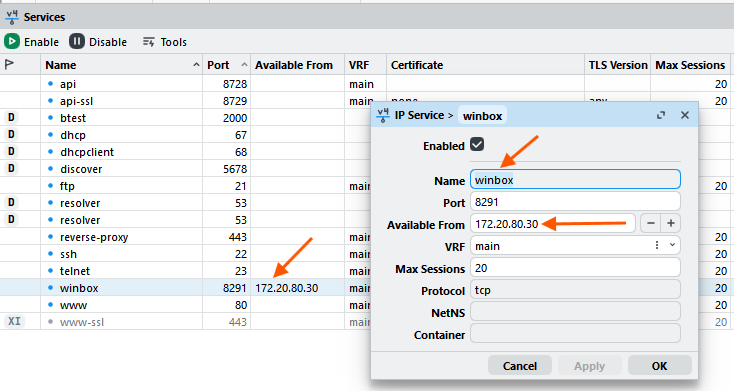Close the IP Service winbox dialog
The width and height of the screenshot is (734, 391).
pyautogui.click(x=685, y=115)
